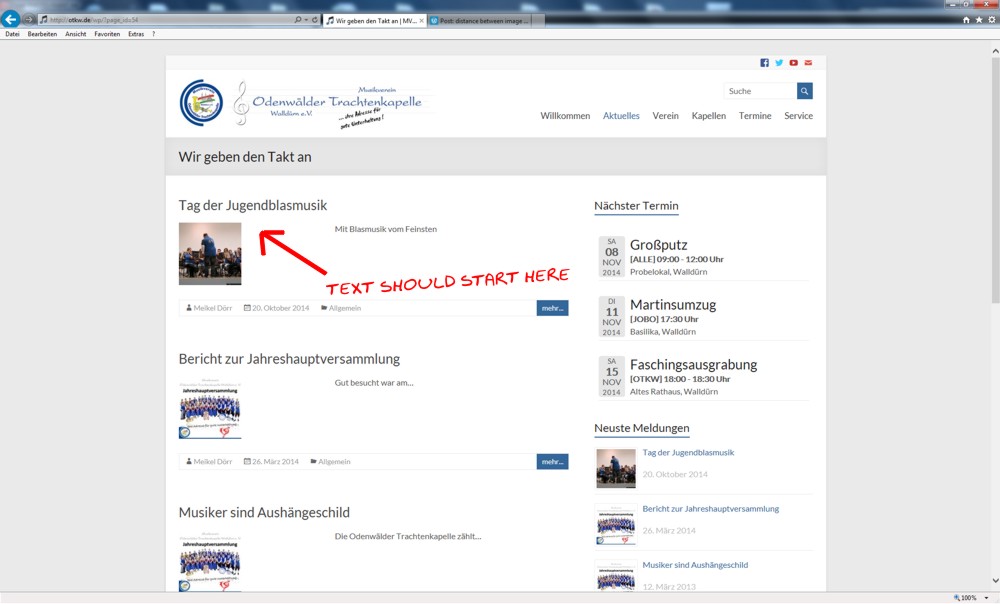Open 'Bericht zur Jahreshauptversammlung' sidebar link
Screen dimensions: 1000x604
point(710,509)
